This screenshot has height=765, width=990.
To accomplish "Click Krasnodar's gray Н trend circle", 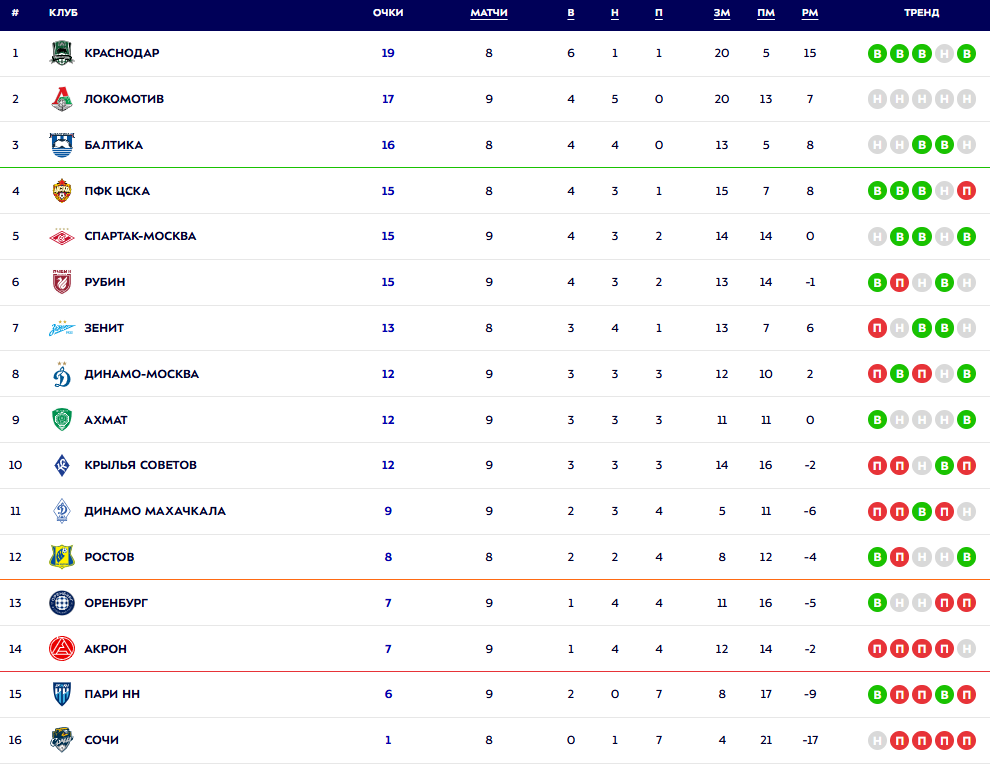I will 944,53.
